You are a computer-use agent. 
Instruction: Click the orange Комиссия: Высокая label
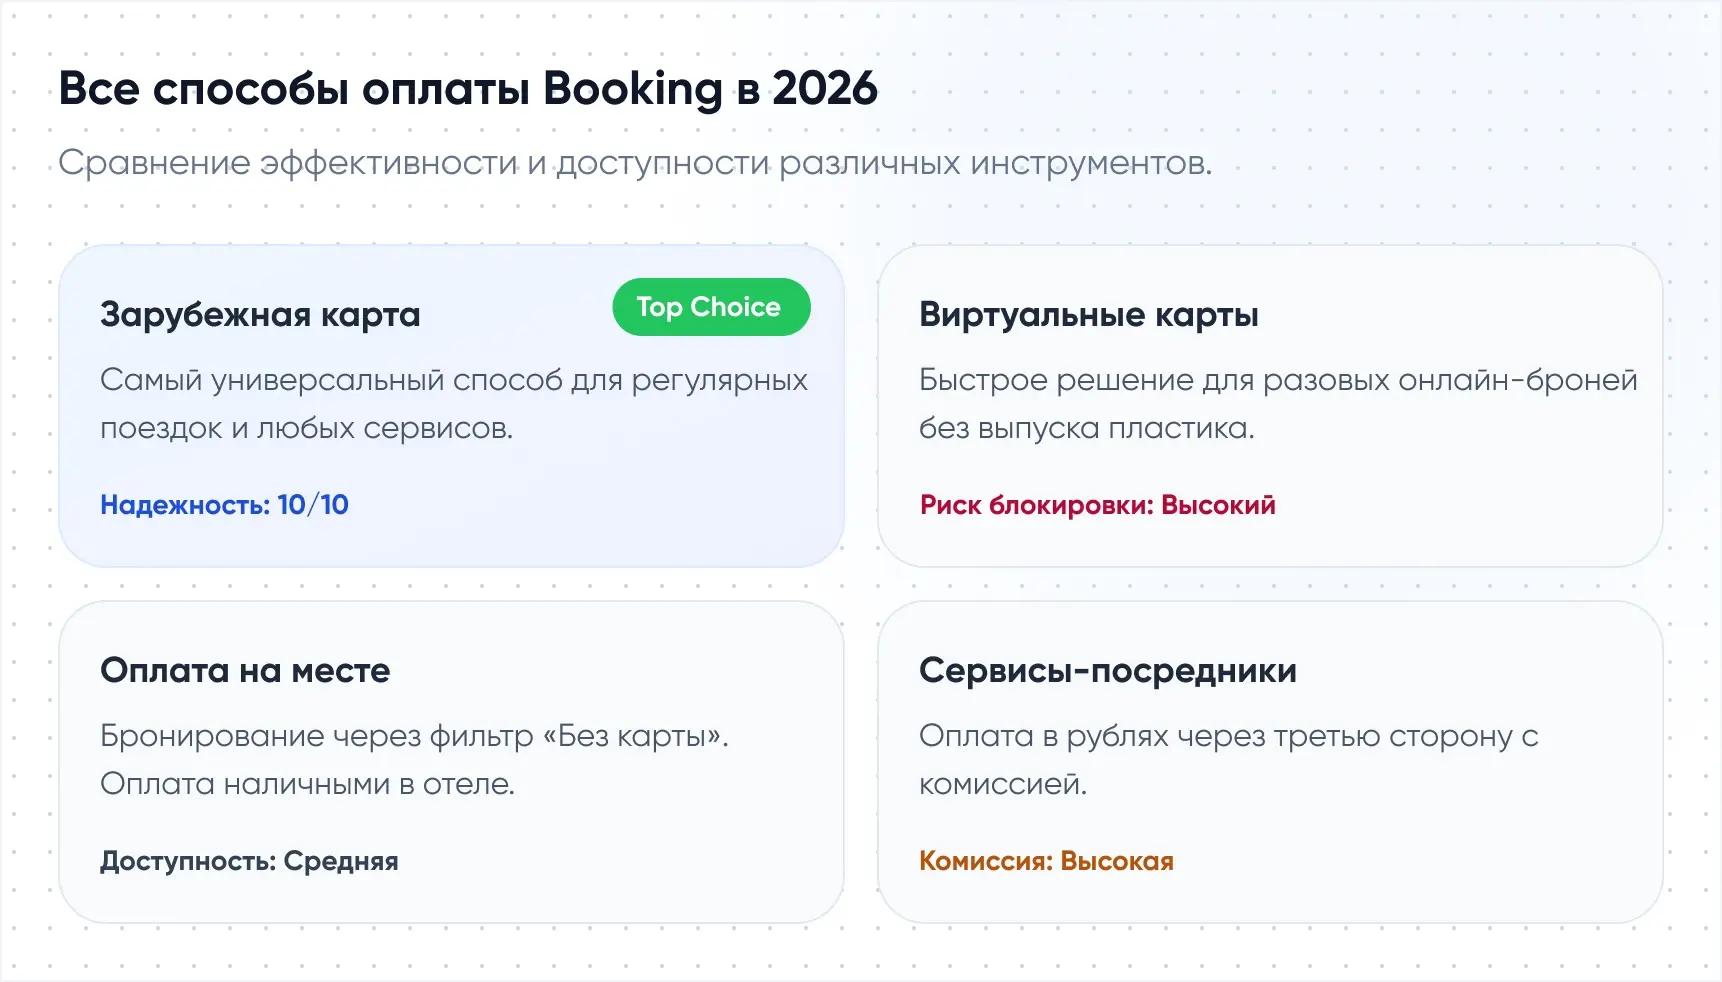1046,861
